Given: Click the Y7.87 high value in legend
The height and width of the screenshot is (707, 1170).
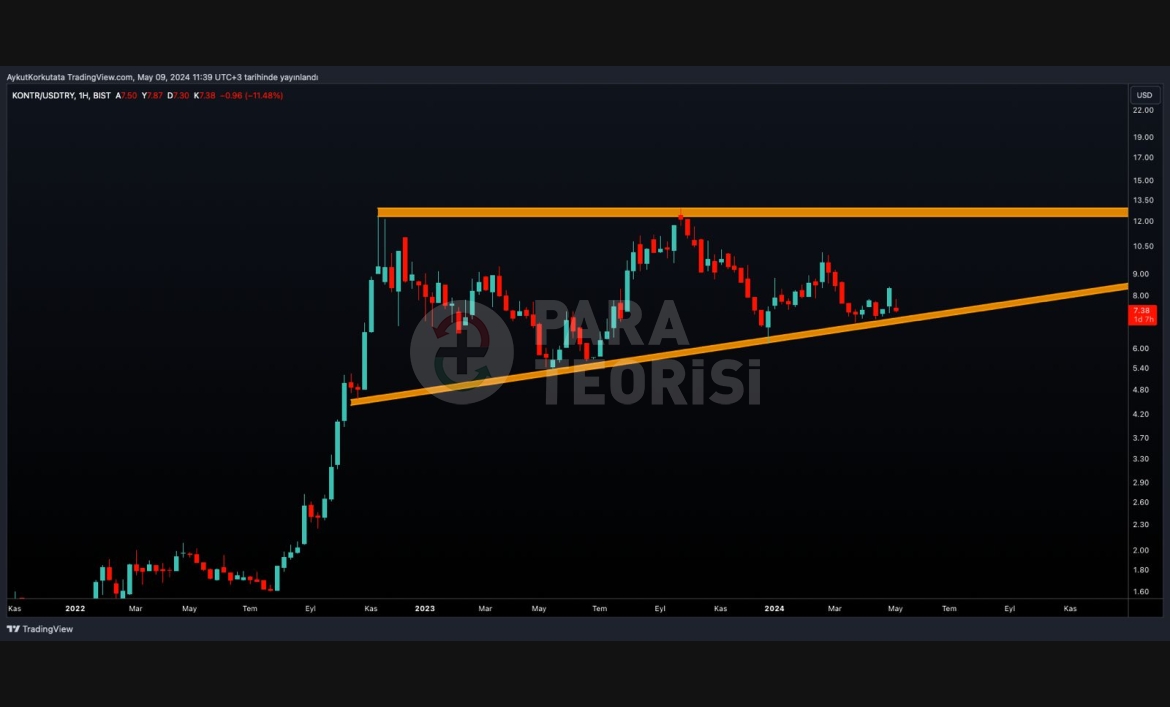Looking at the screenshot, I should [x=152, y=95].
